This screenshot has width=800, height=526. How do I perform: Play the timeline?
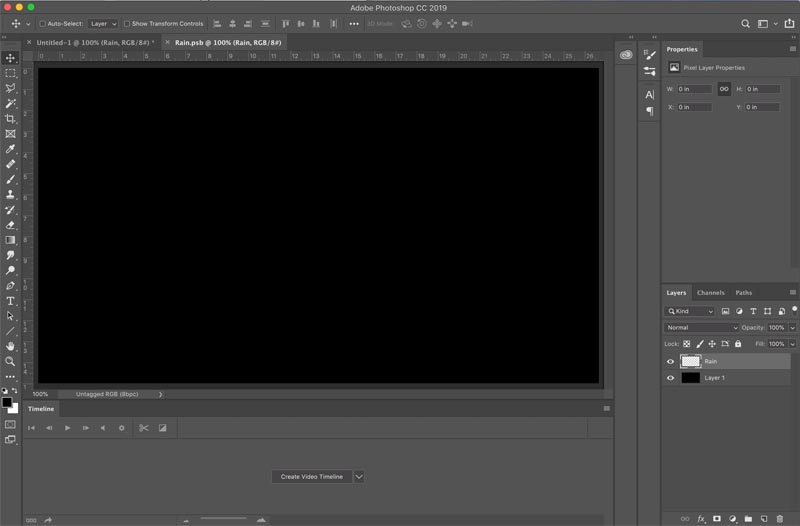(x=67, y=428)
